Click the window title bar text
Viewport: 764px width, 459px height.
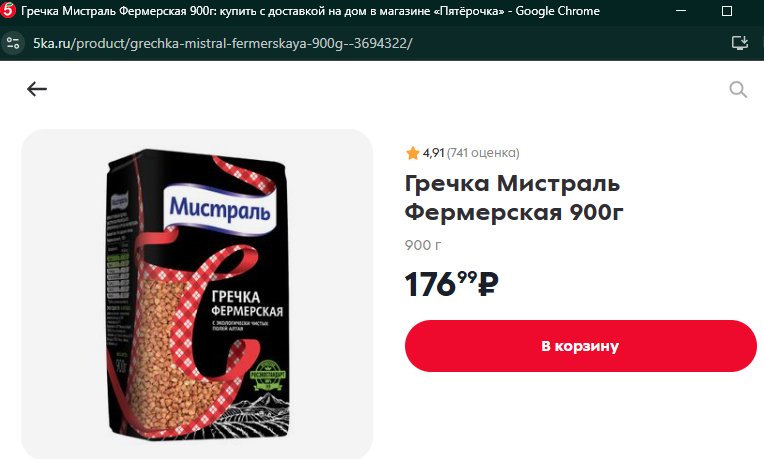310,11
